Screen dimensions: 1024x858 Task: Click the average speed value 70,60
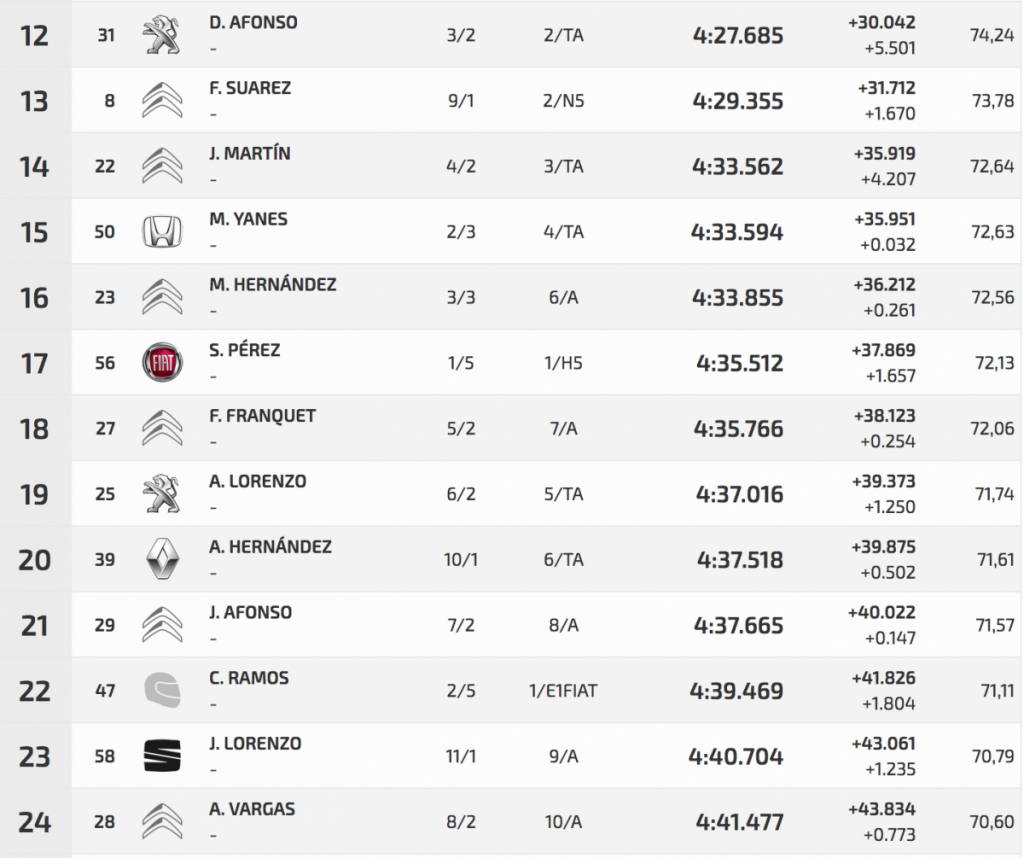(992, 822)
